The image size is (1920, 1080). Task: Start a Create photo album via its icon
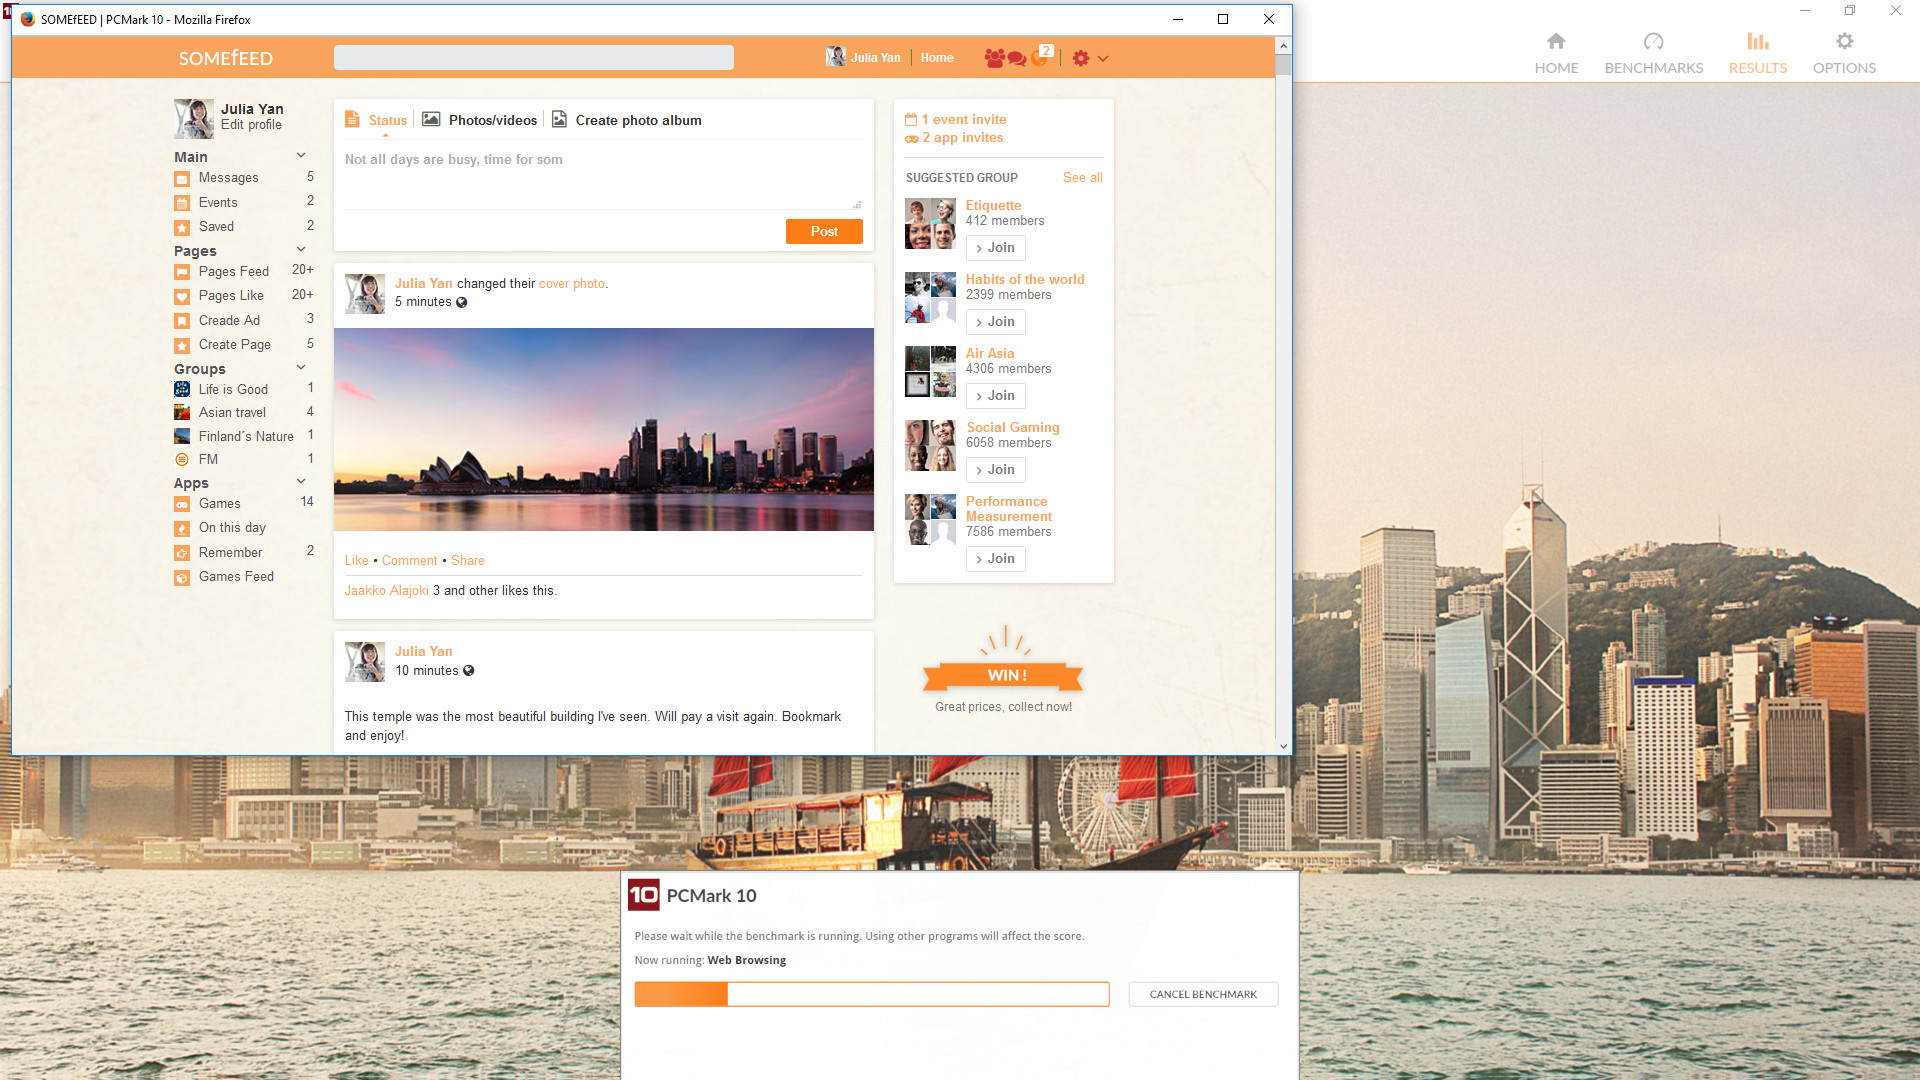(x=560, y=119)
